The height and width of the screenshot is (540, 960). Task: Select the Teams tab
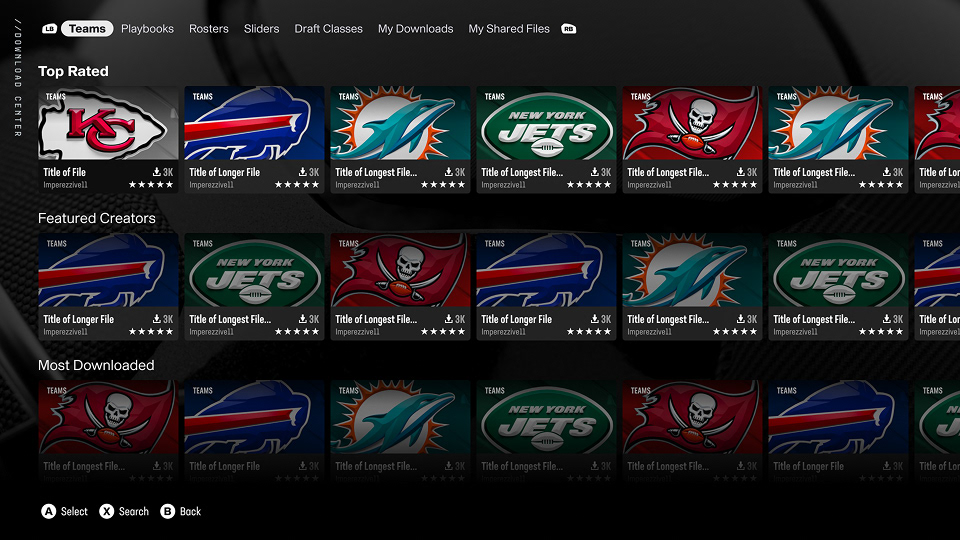(87, 29)
